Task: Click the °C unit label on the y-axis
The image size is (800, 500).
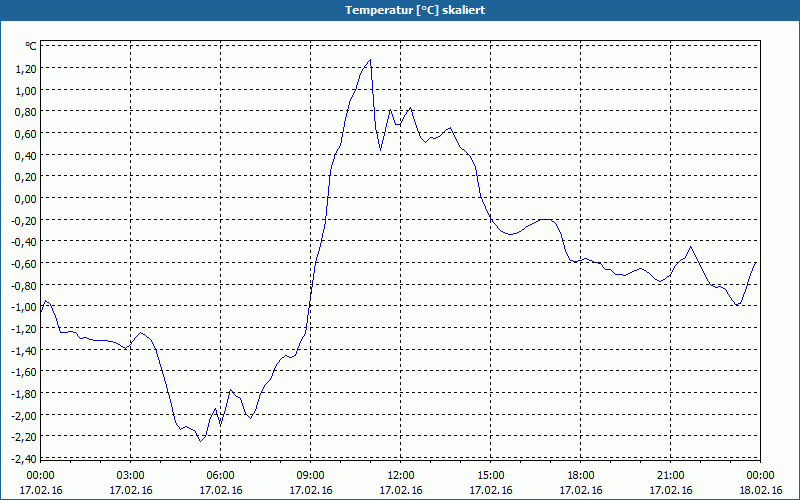Action: coord(31,46)
